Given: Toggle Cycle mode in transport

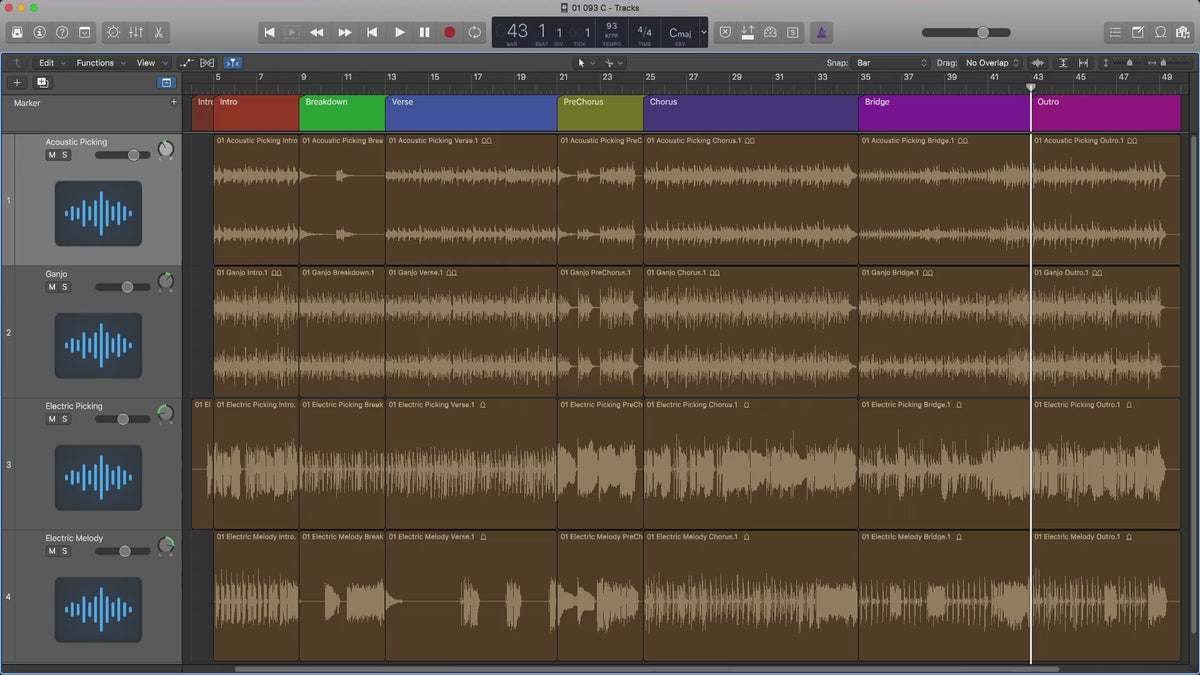Looking at the screenshot, I should pyautogui.click(x=474, y=32).
